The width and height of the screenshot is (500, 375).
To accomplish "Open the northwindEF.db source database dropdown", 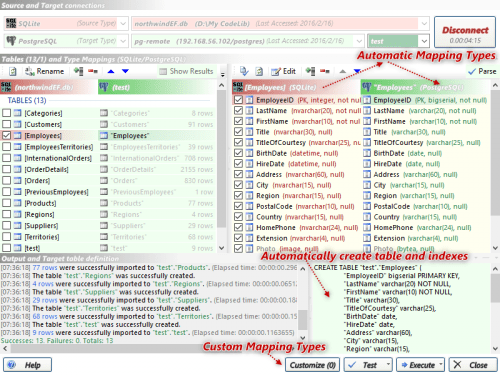I will pyautogui.click(x=424, y=24).
